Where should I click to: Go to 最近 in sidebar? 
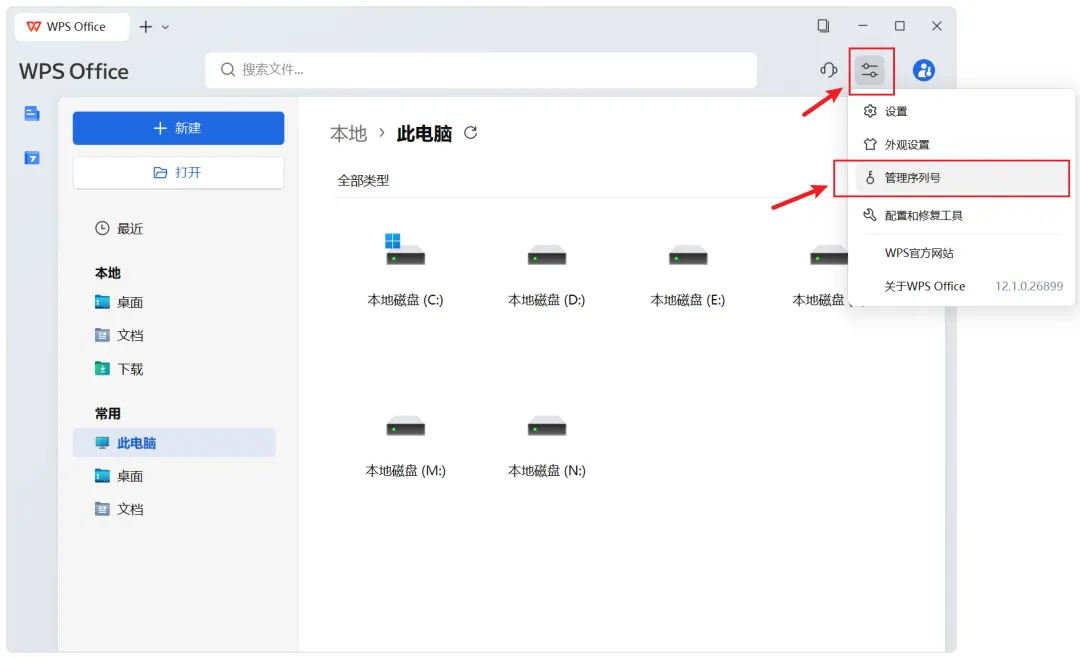pos(174,229)
